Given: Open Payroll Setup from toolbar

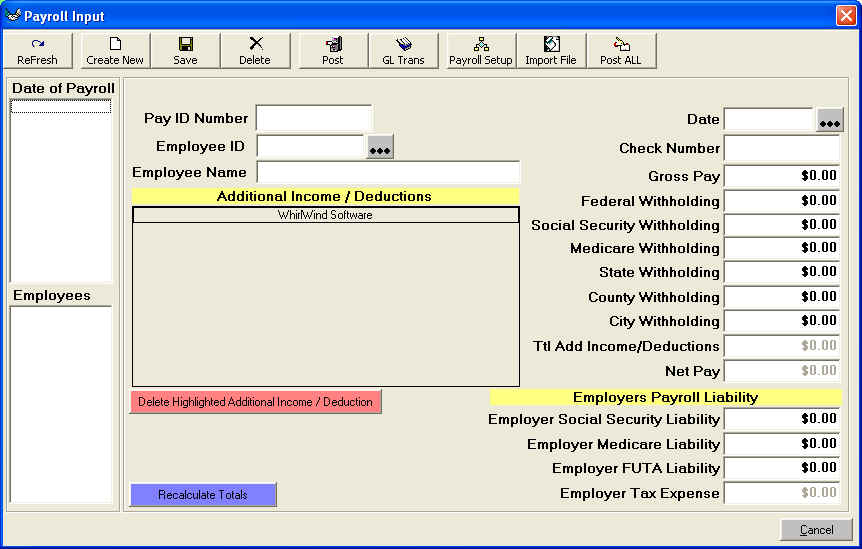Looking at the screenshot, I should pyautogui.click(x=481, y=51).
